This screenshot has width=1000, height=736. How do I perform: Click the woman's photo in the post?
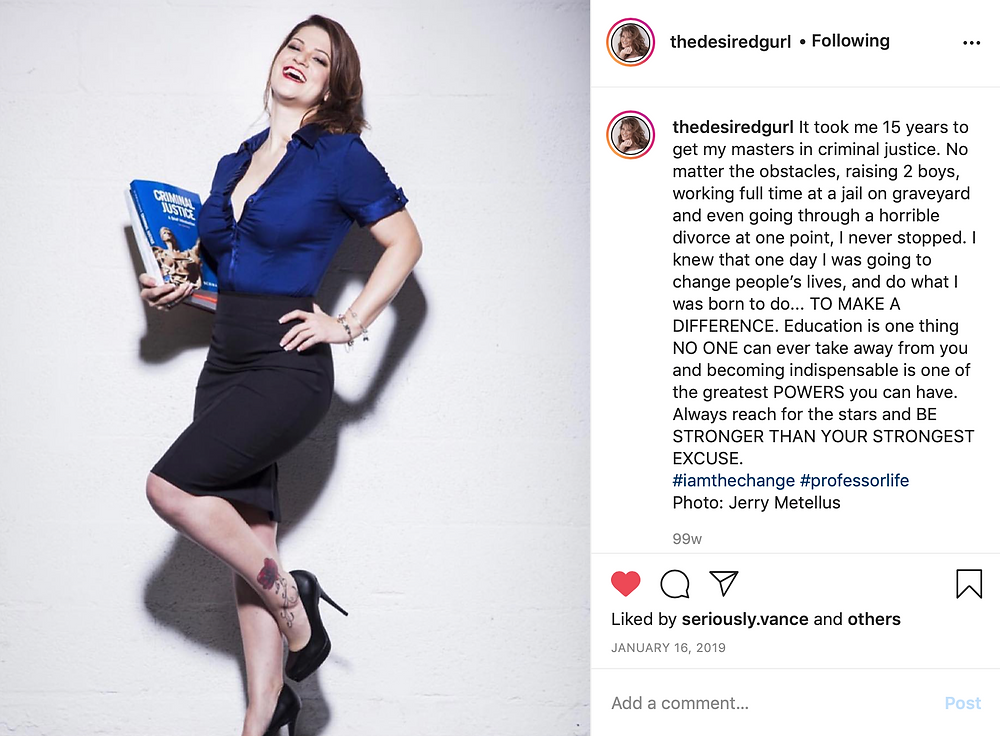(x=295, y=368)
